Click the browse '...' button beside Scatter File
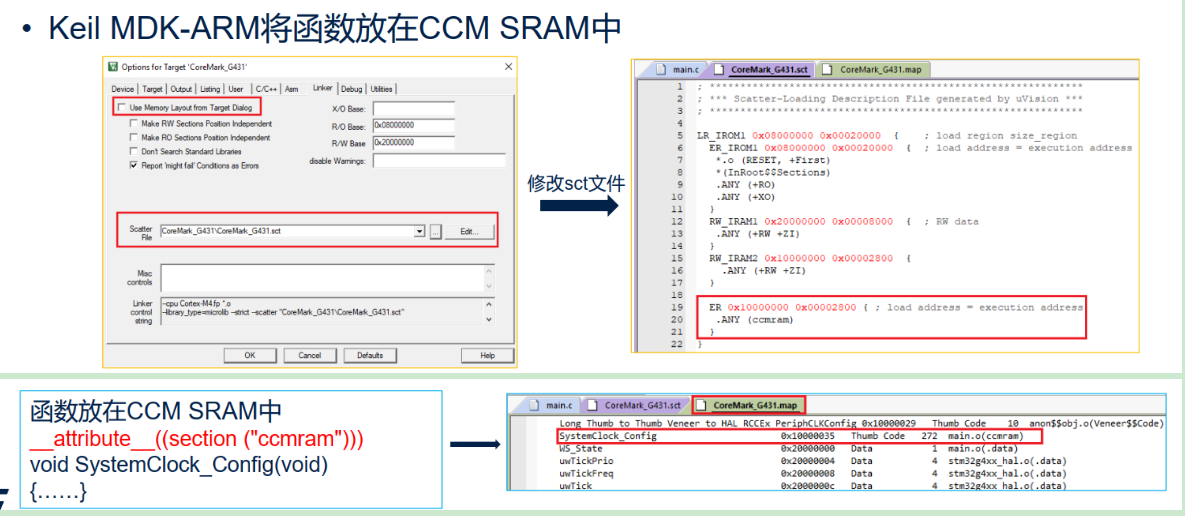The width and height of the screenshot is (1185, 516). click(435, 232)
